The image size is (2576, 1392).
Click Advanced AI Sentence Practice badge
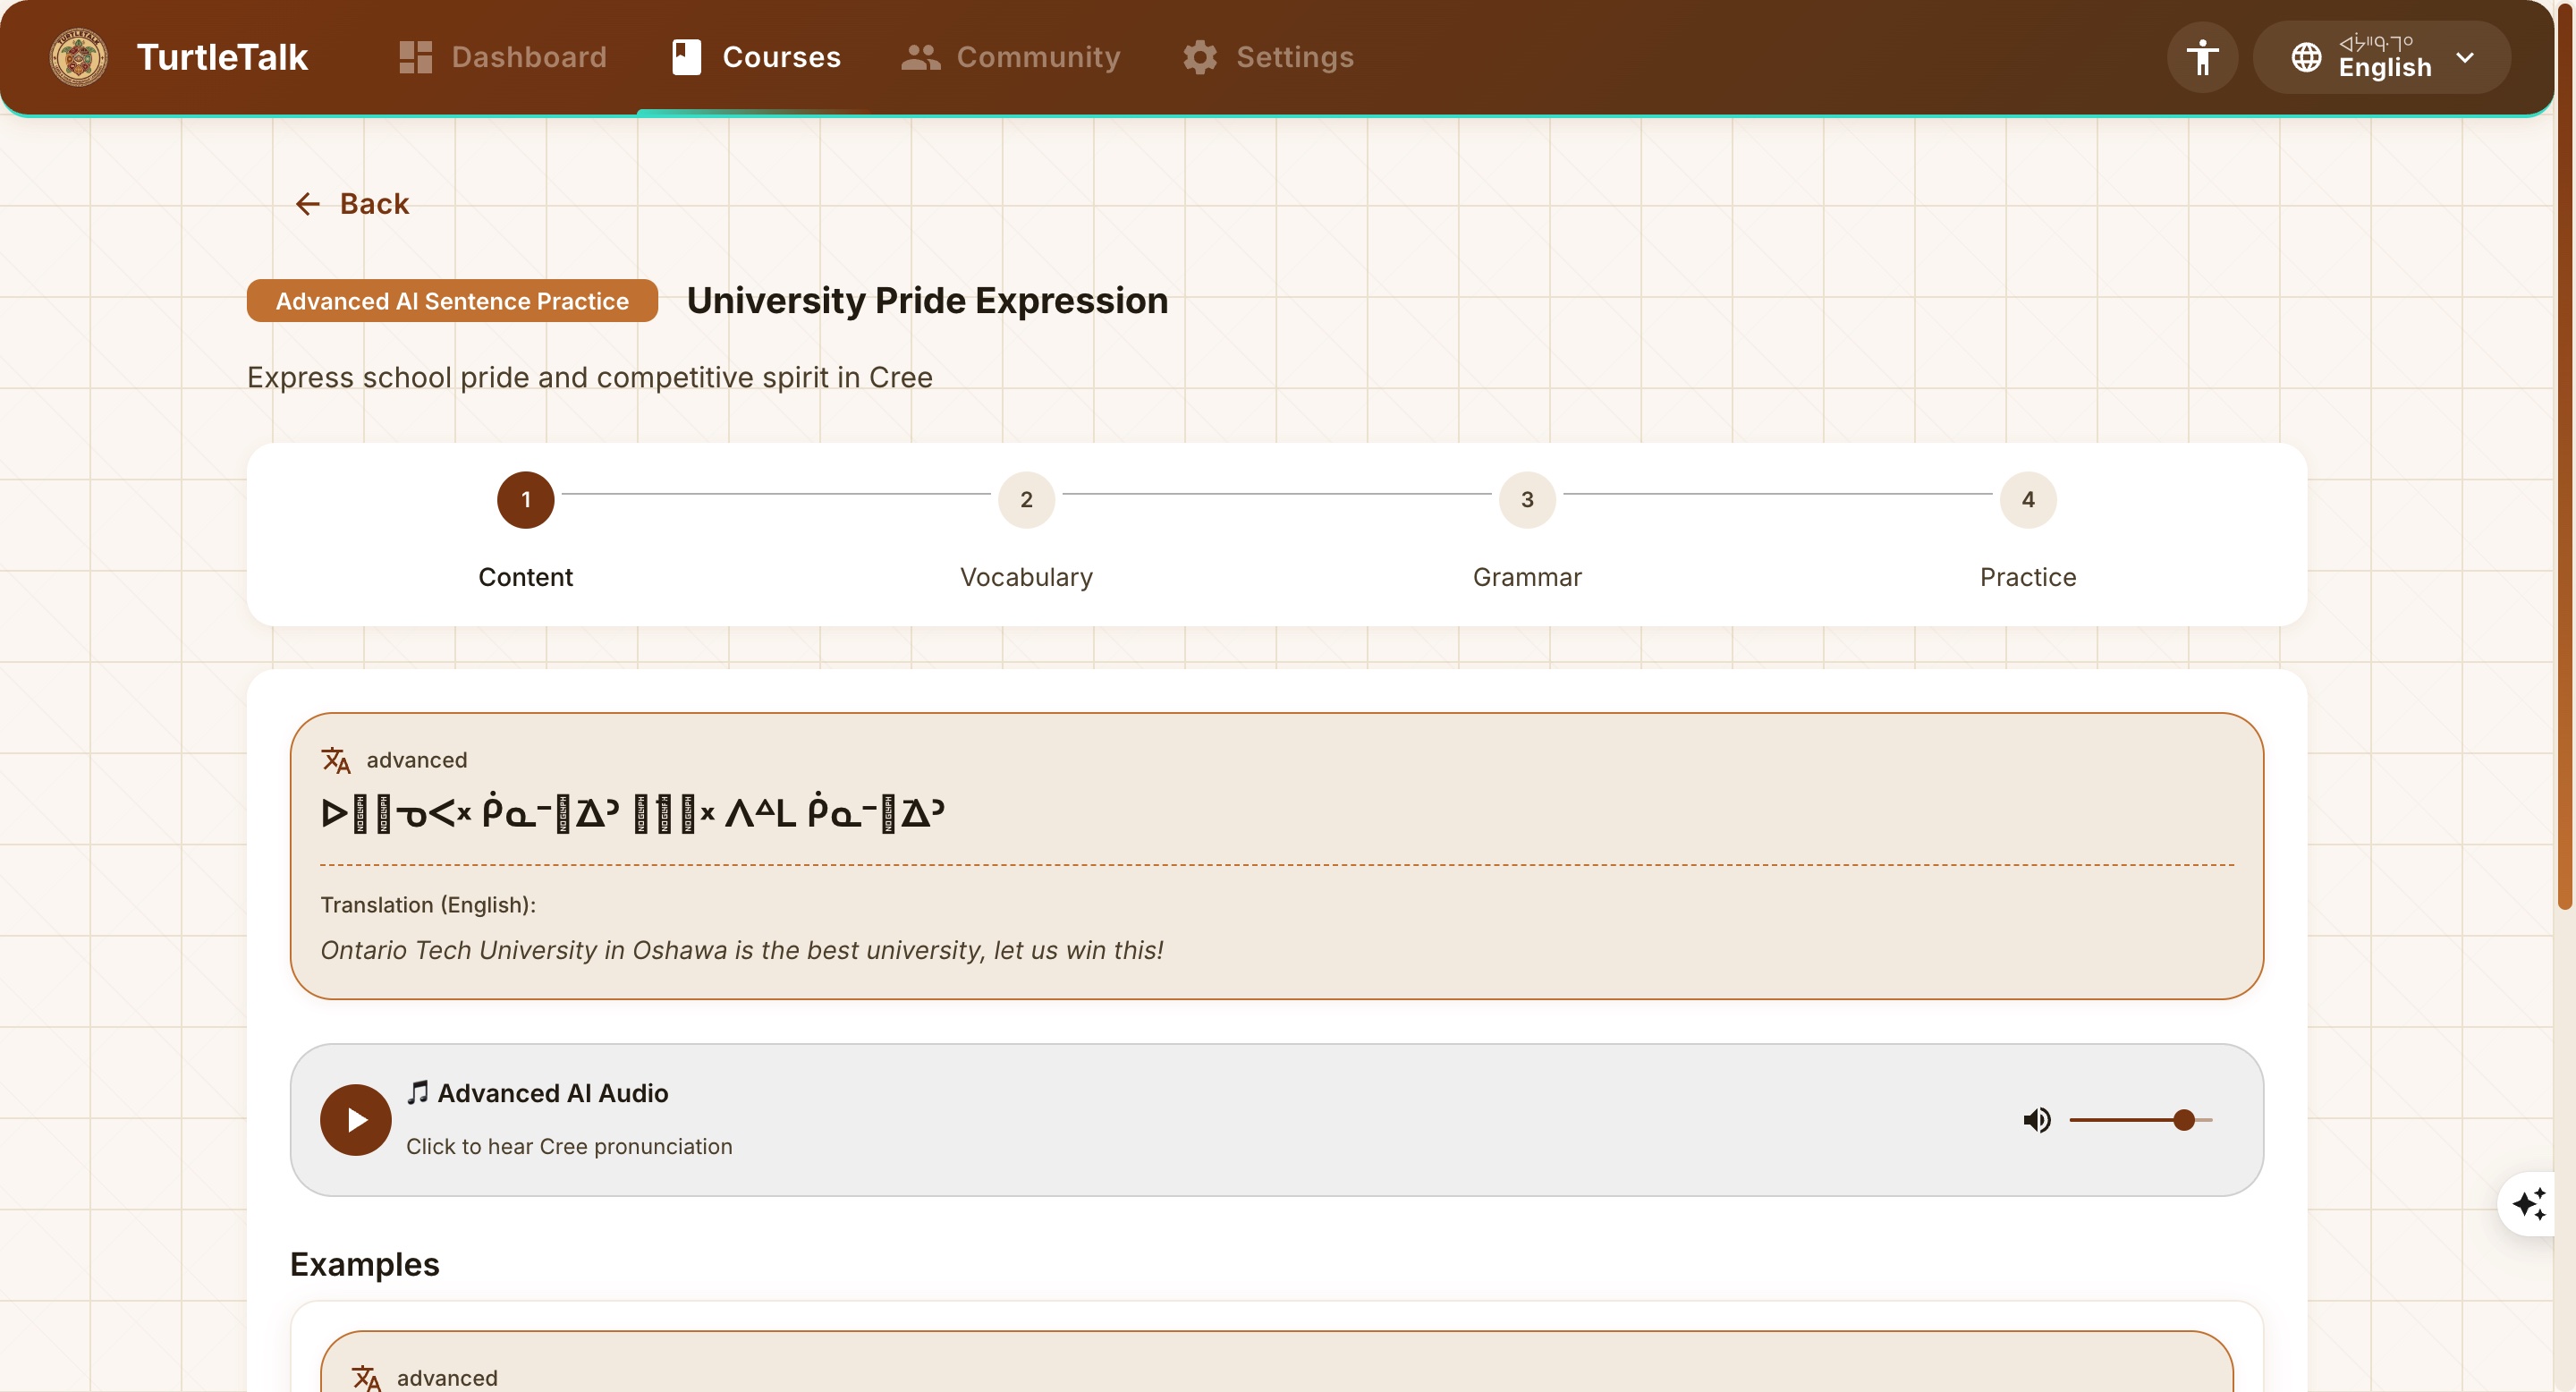tap(452, 301)
